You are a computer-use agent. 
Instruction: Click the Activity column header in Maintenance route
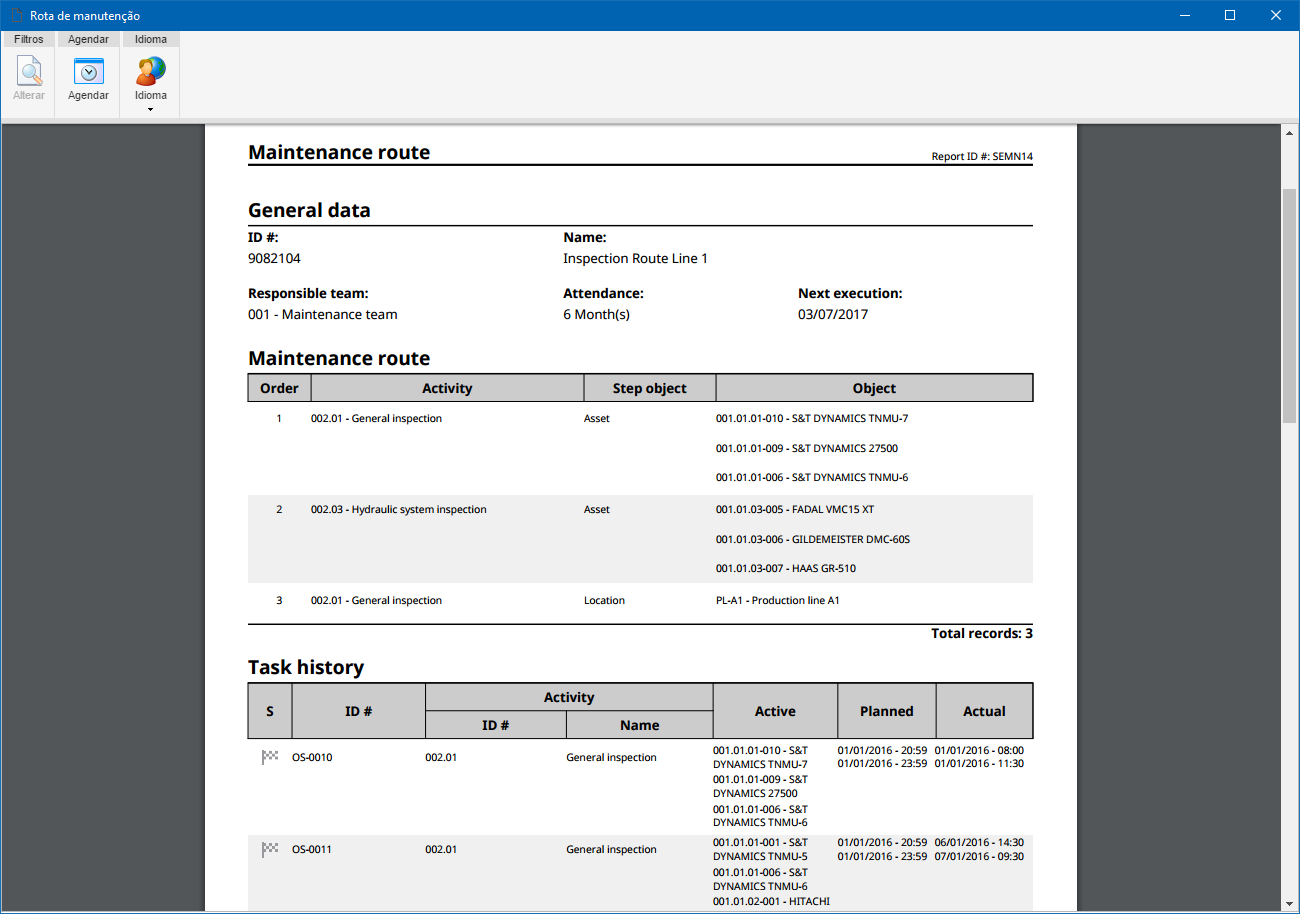click(x=447, y=388)
